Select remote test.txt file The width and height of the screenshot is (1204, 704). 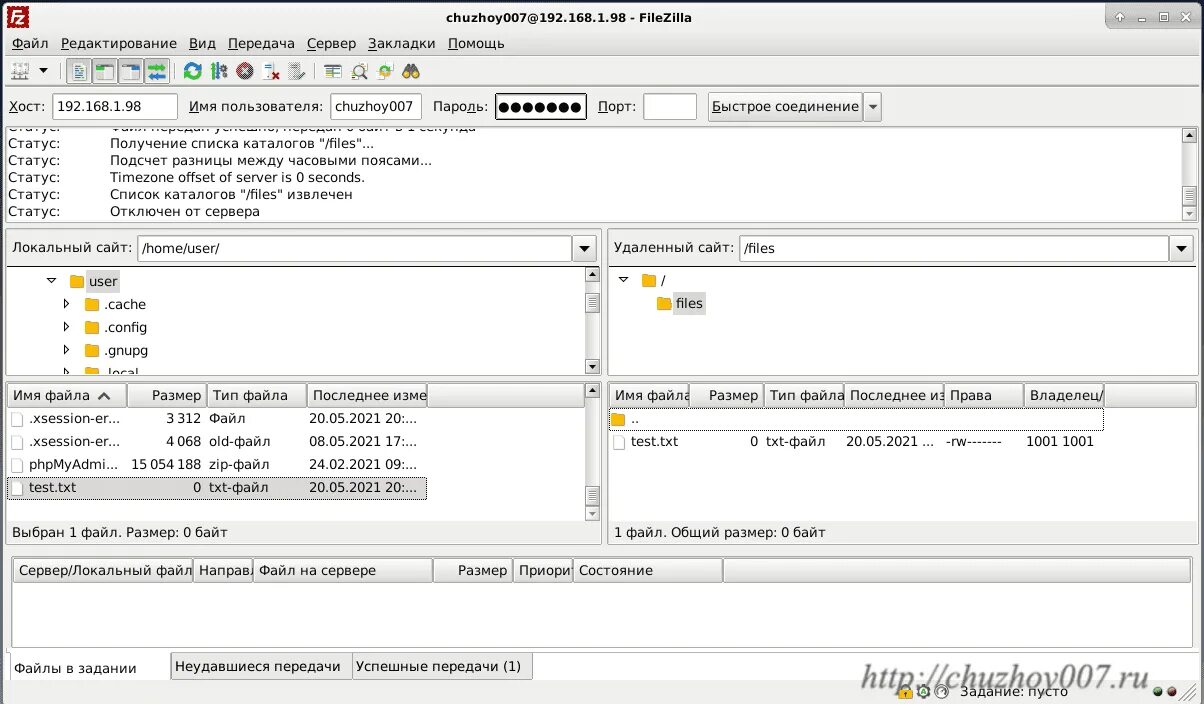point(856,442)
